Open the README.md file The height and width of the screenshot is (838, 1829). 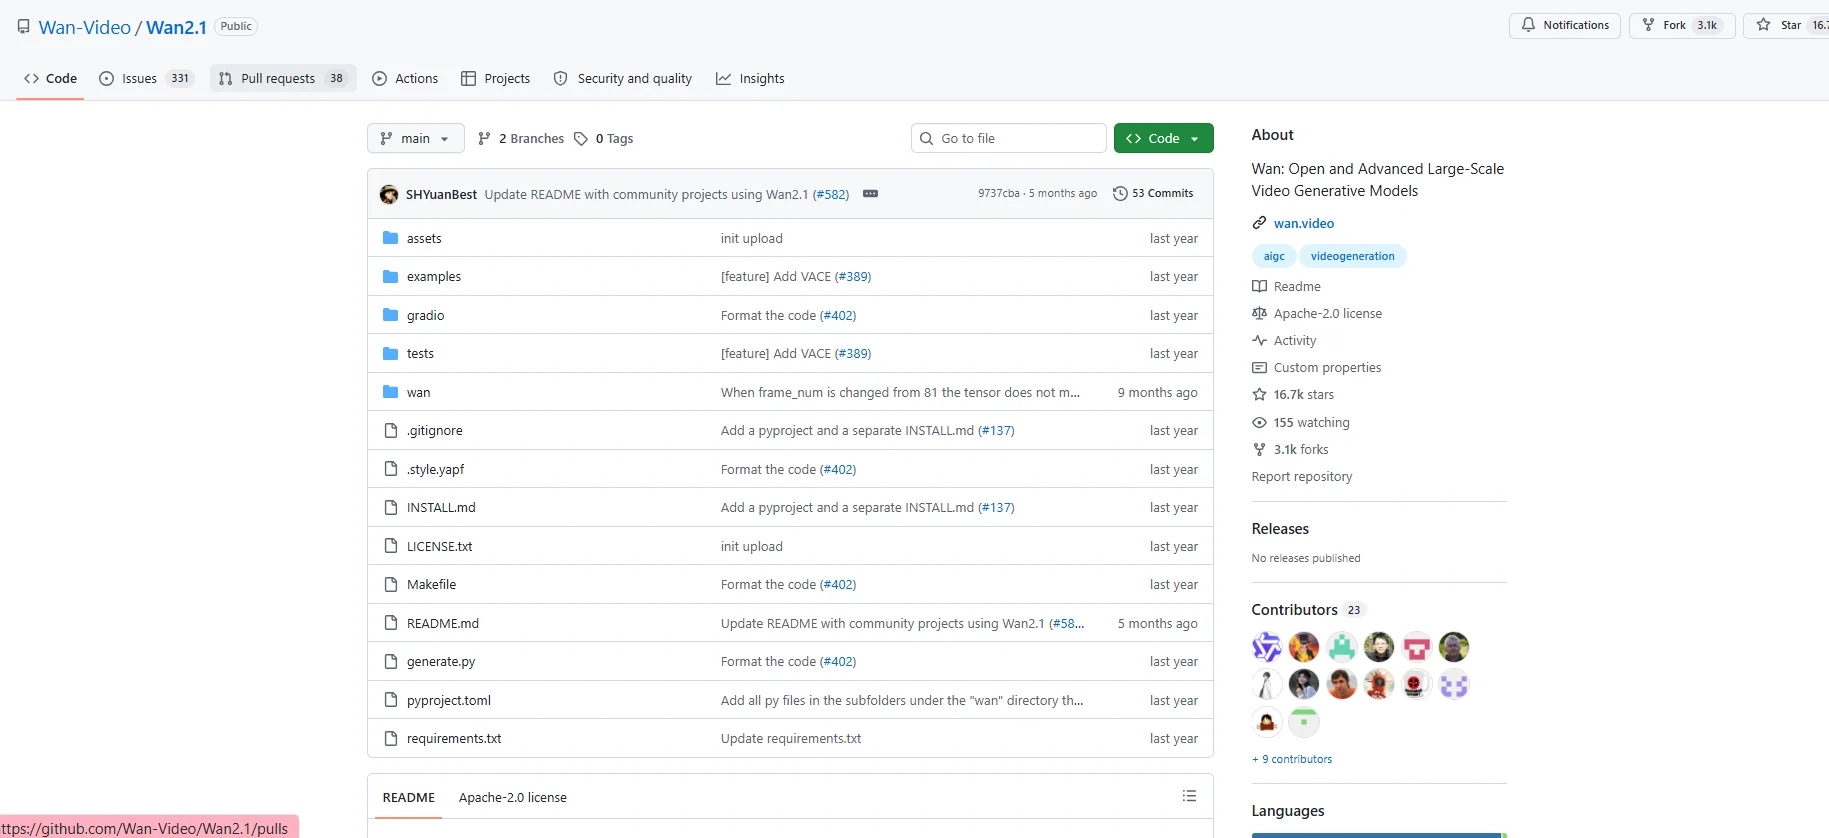coord(443,623)
